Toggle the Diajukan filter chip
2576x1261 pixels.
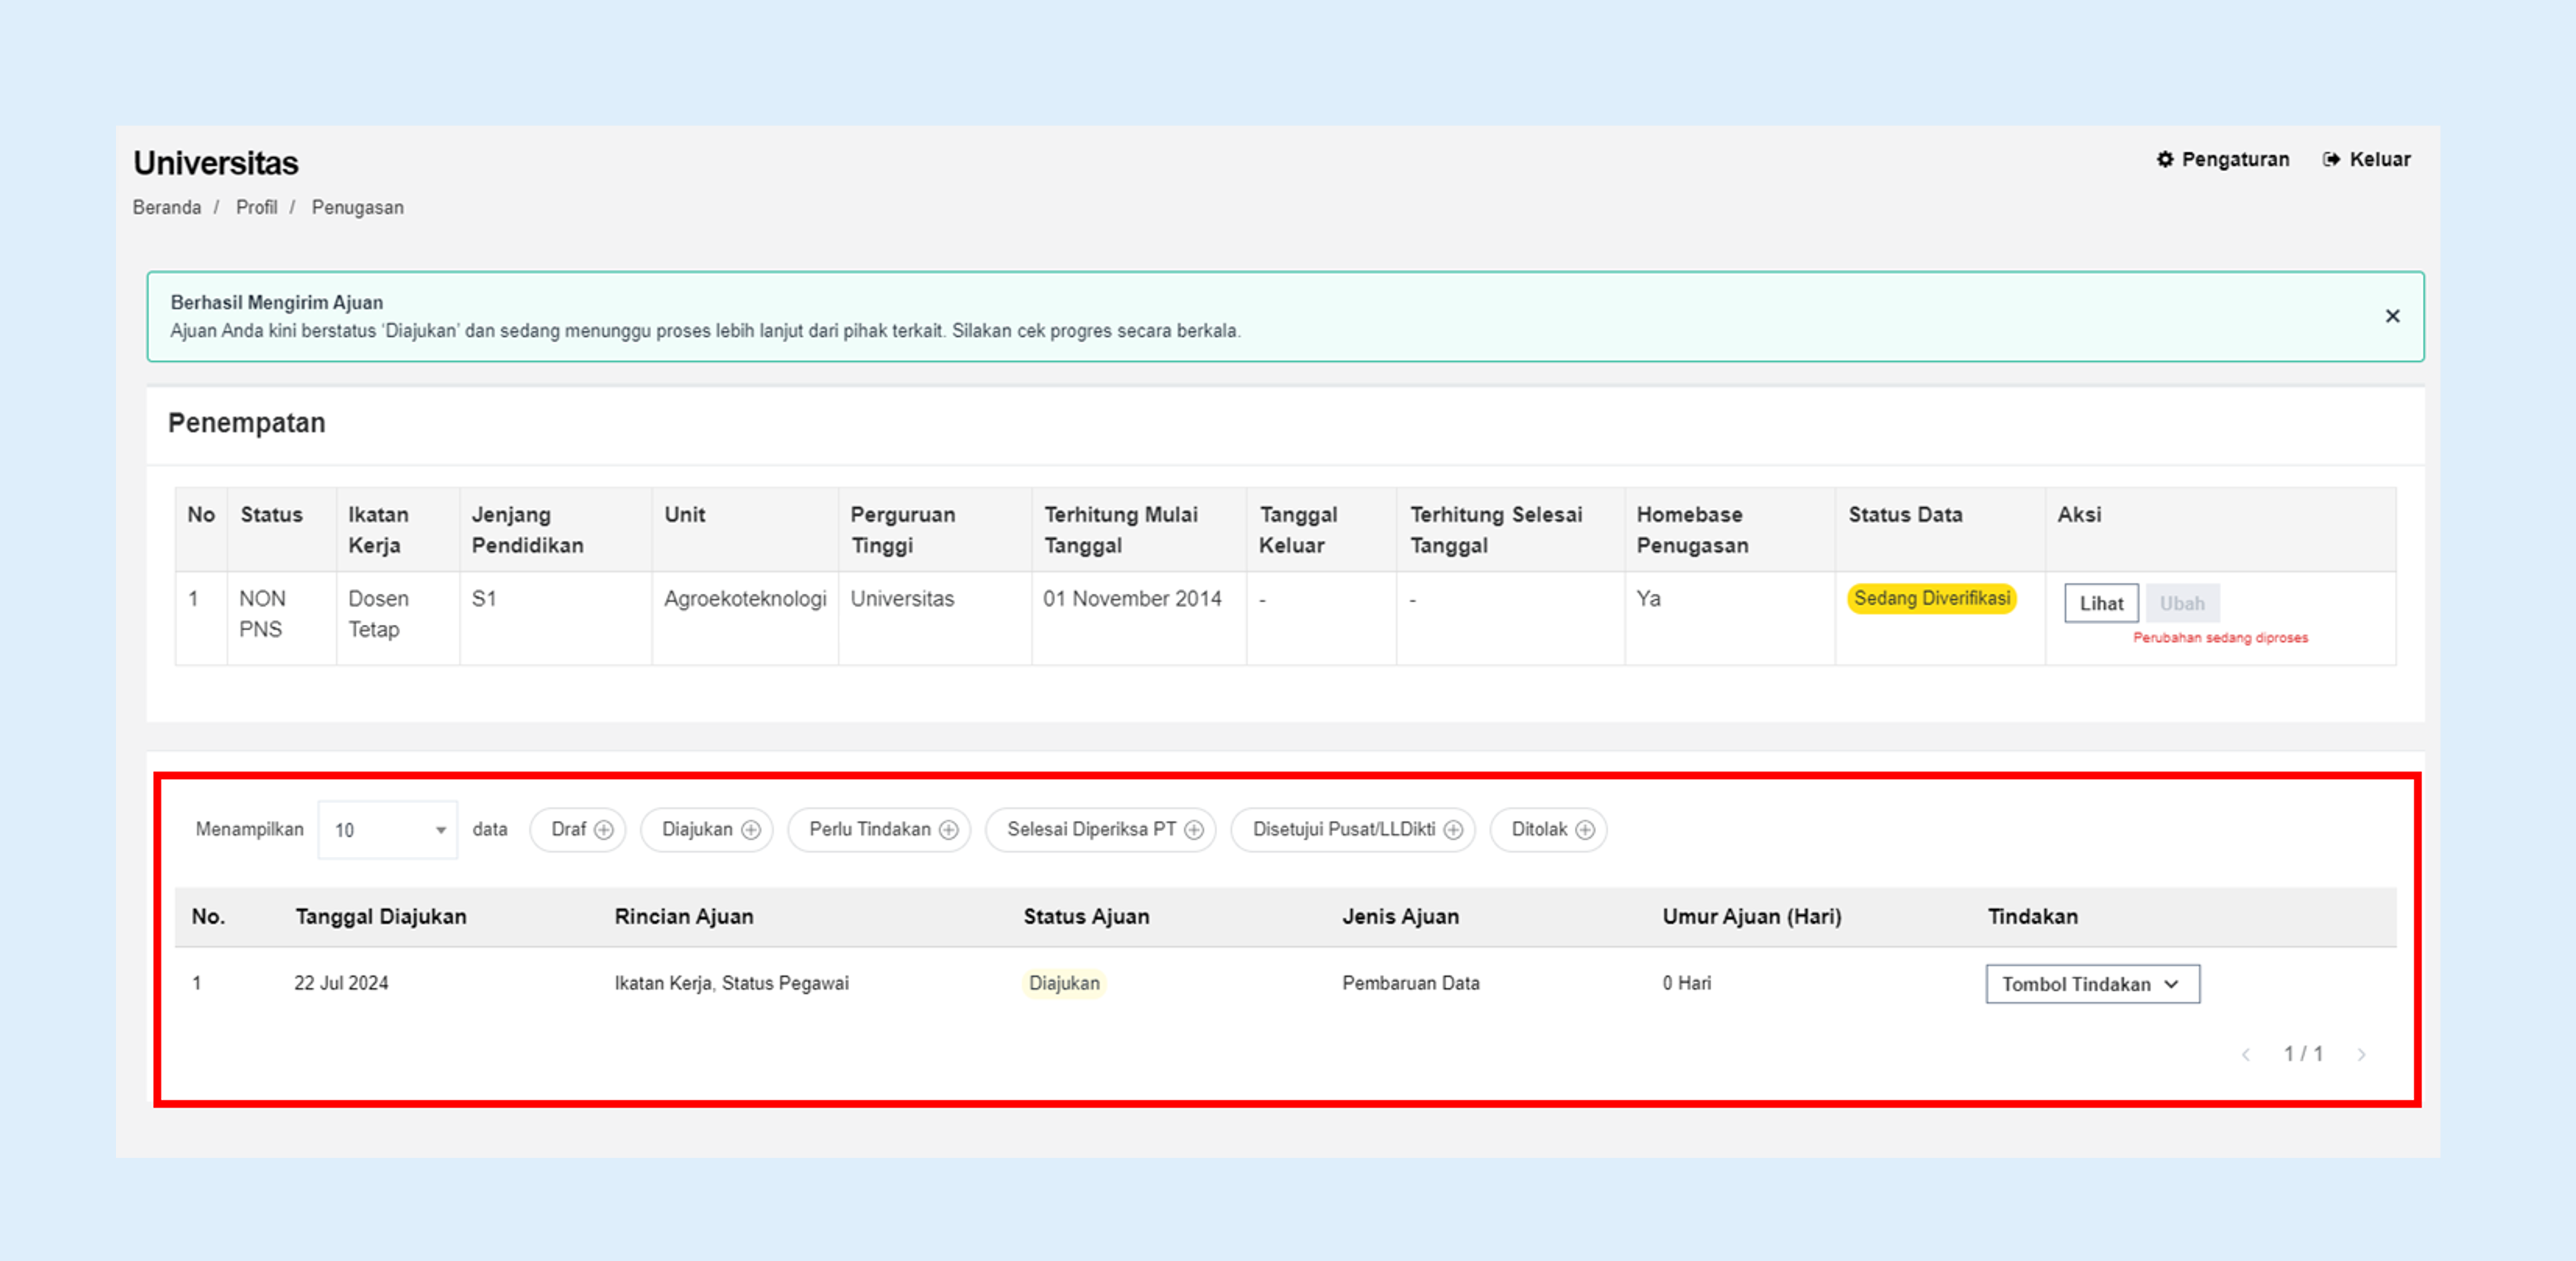(707, 829)
